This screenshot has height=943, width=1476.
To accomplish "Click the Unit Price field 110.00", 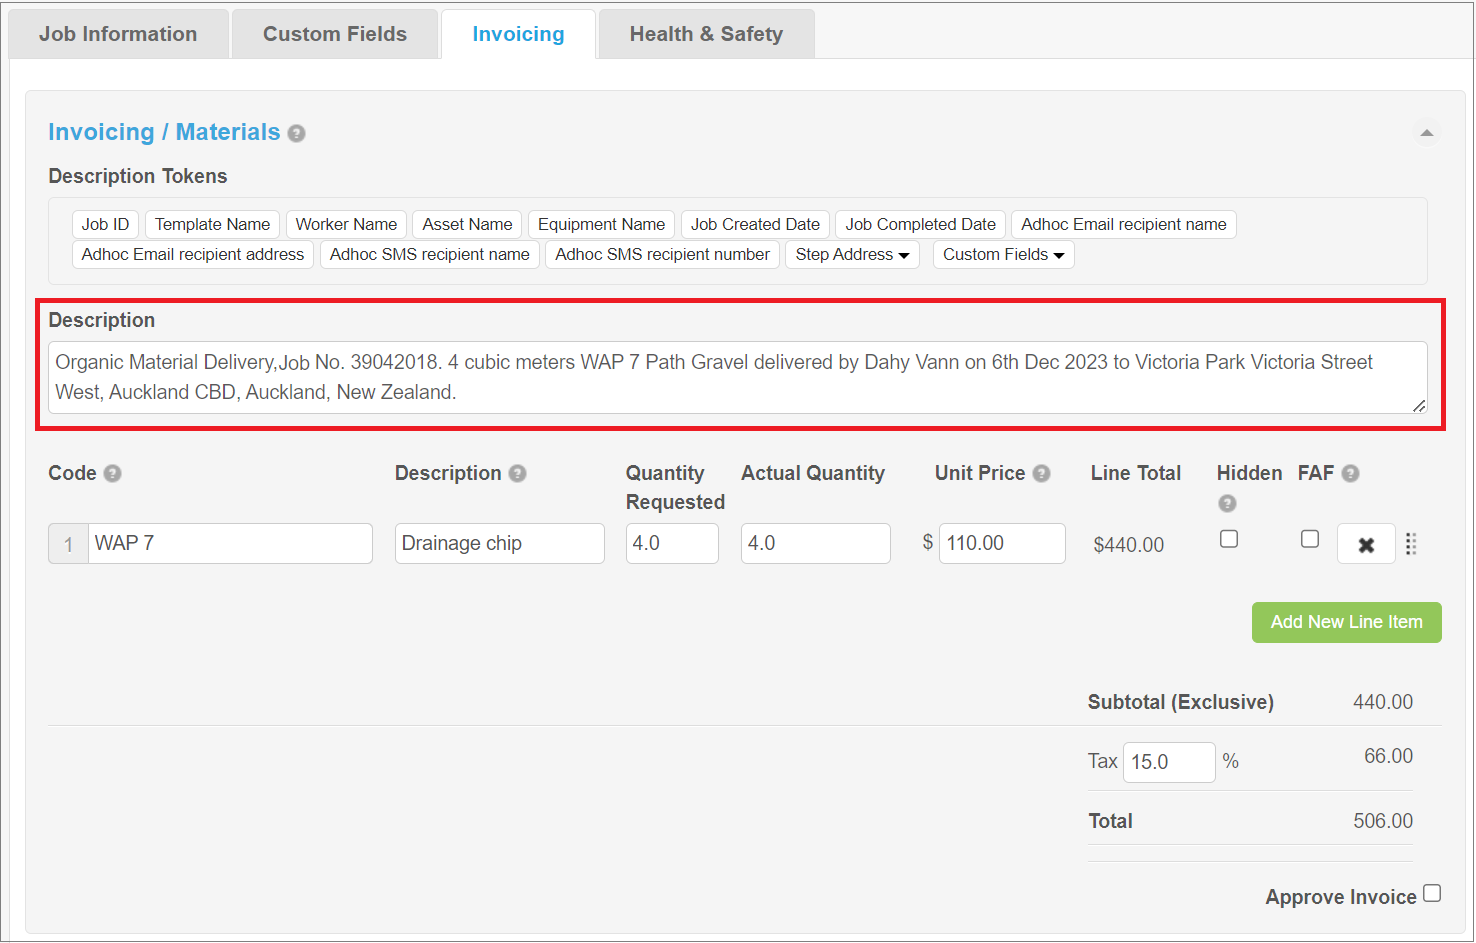I will click(1002, 544).
